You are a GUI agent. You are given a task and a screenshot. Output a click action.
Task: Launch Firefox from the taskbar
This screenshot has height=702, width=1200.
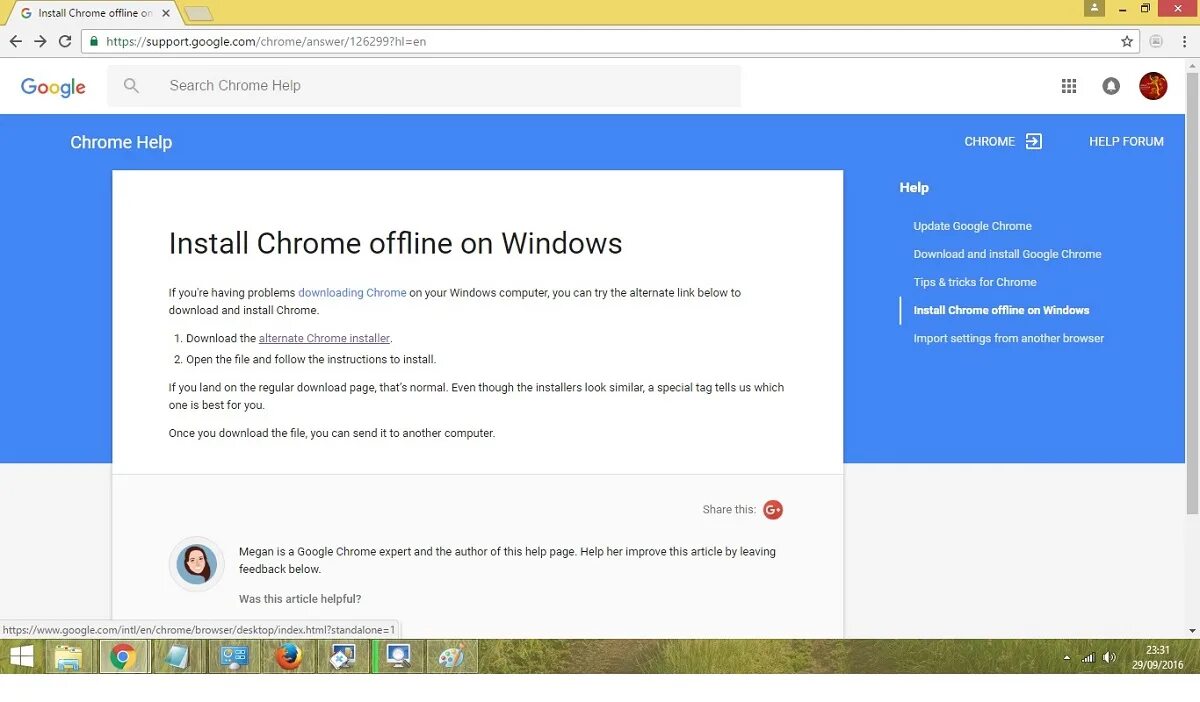pyautogui.click(x=288, y=657)
